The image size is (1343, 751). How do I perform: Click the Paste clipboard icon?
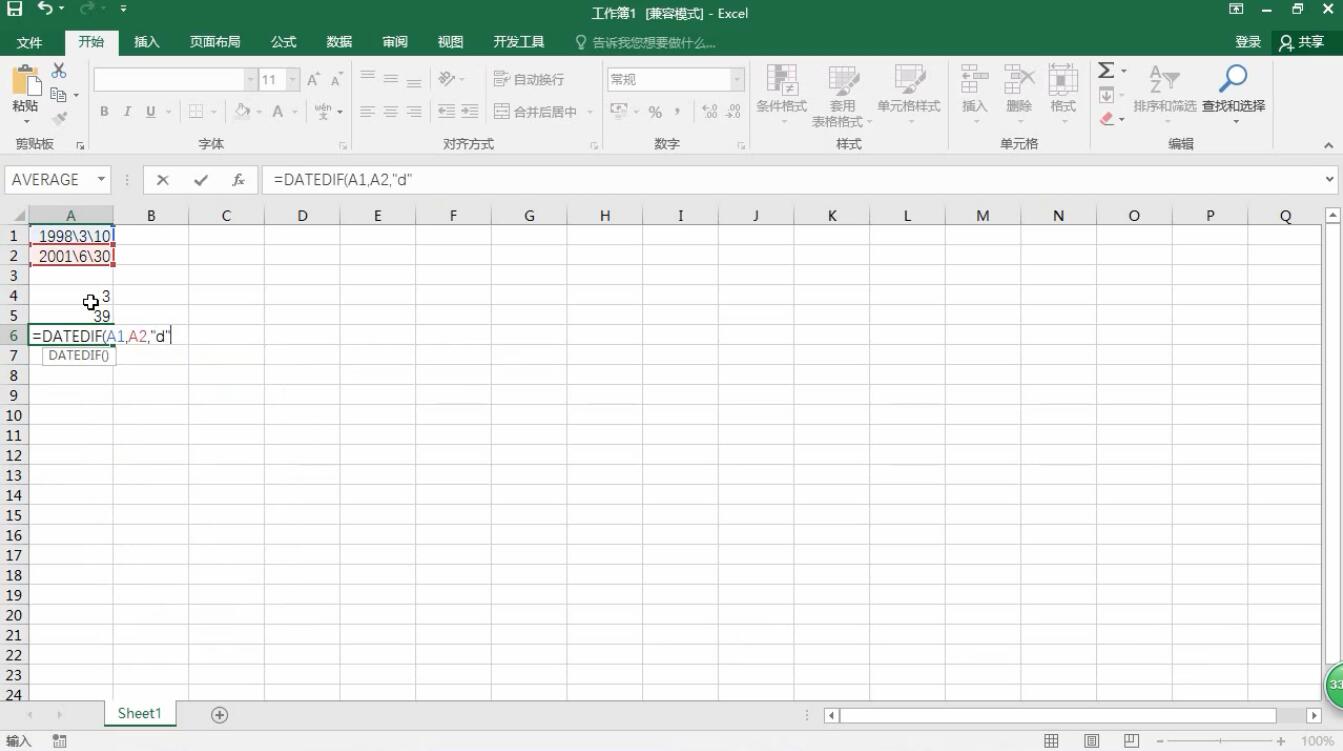click(25, 82)
